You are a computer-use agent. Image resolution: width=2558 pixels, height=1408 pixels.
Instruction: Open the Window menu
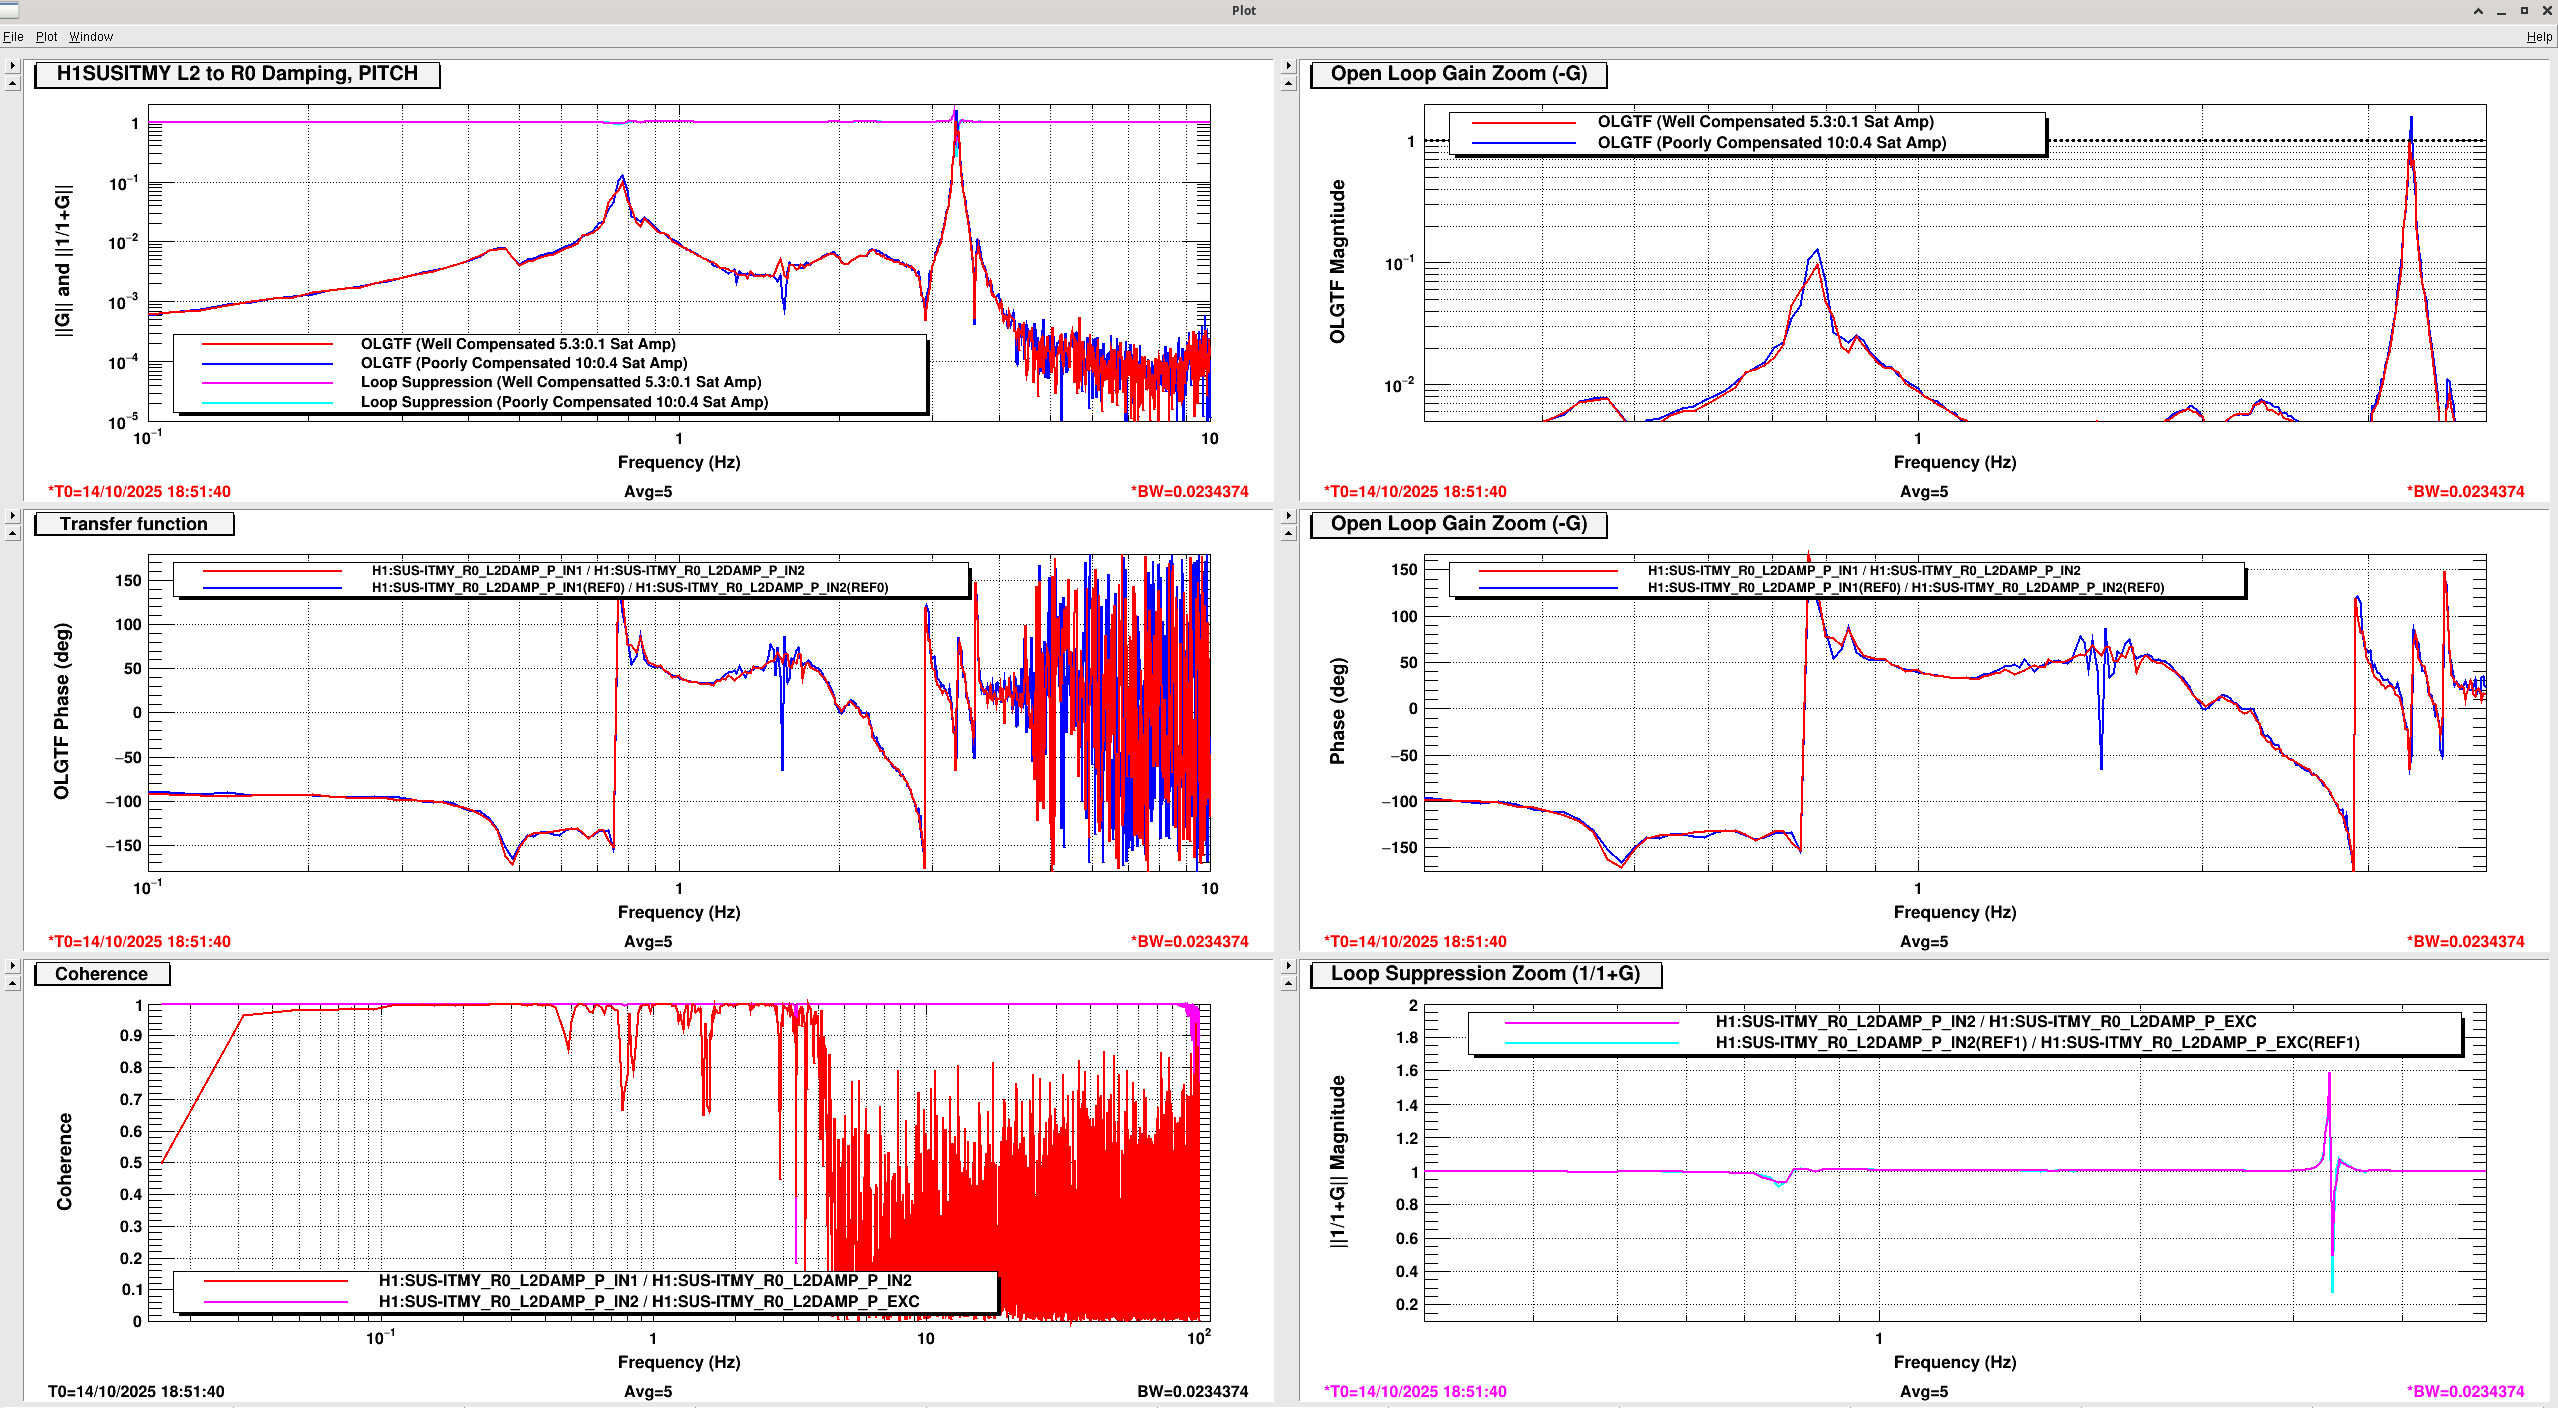click(x=90, y=37)
